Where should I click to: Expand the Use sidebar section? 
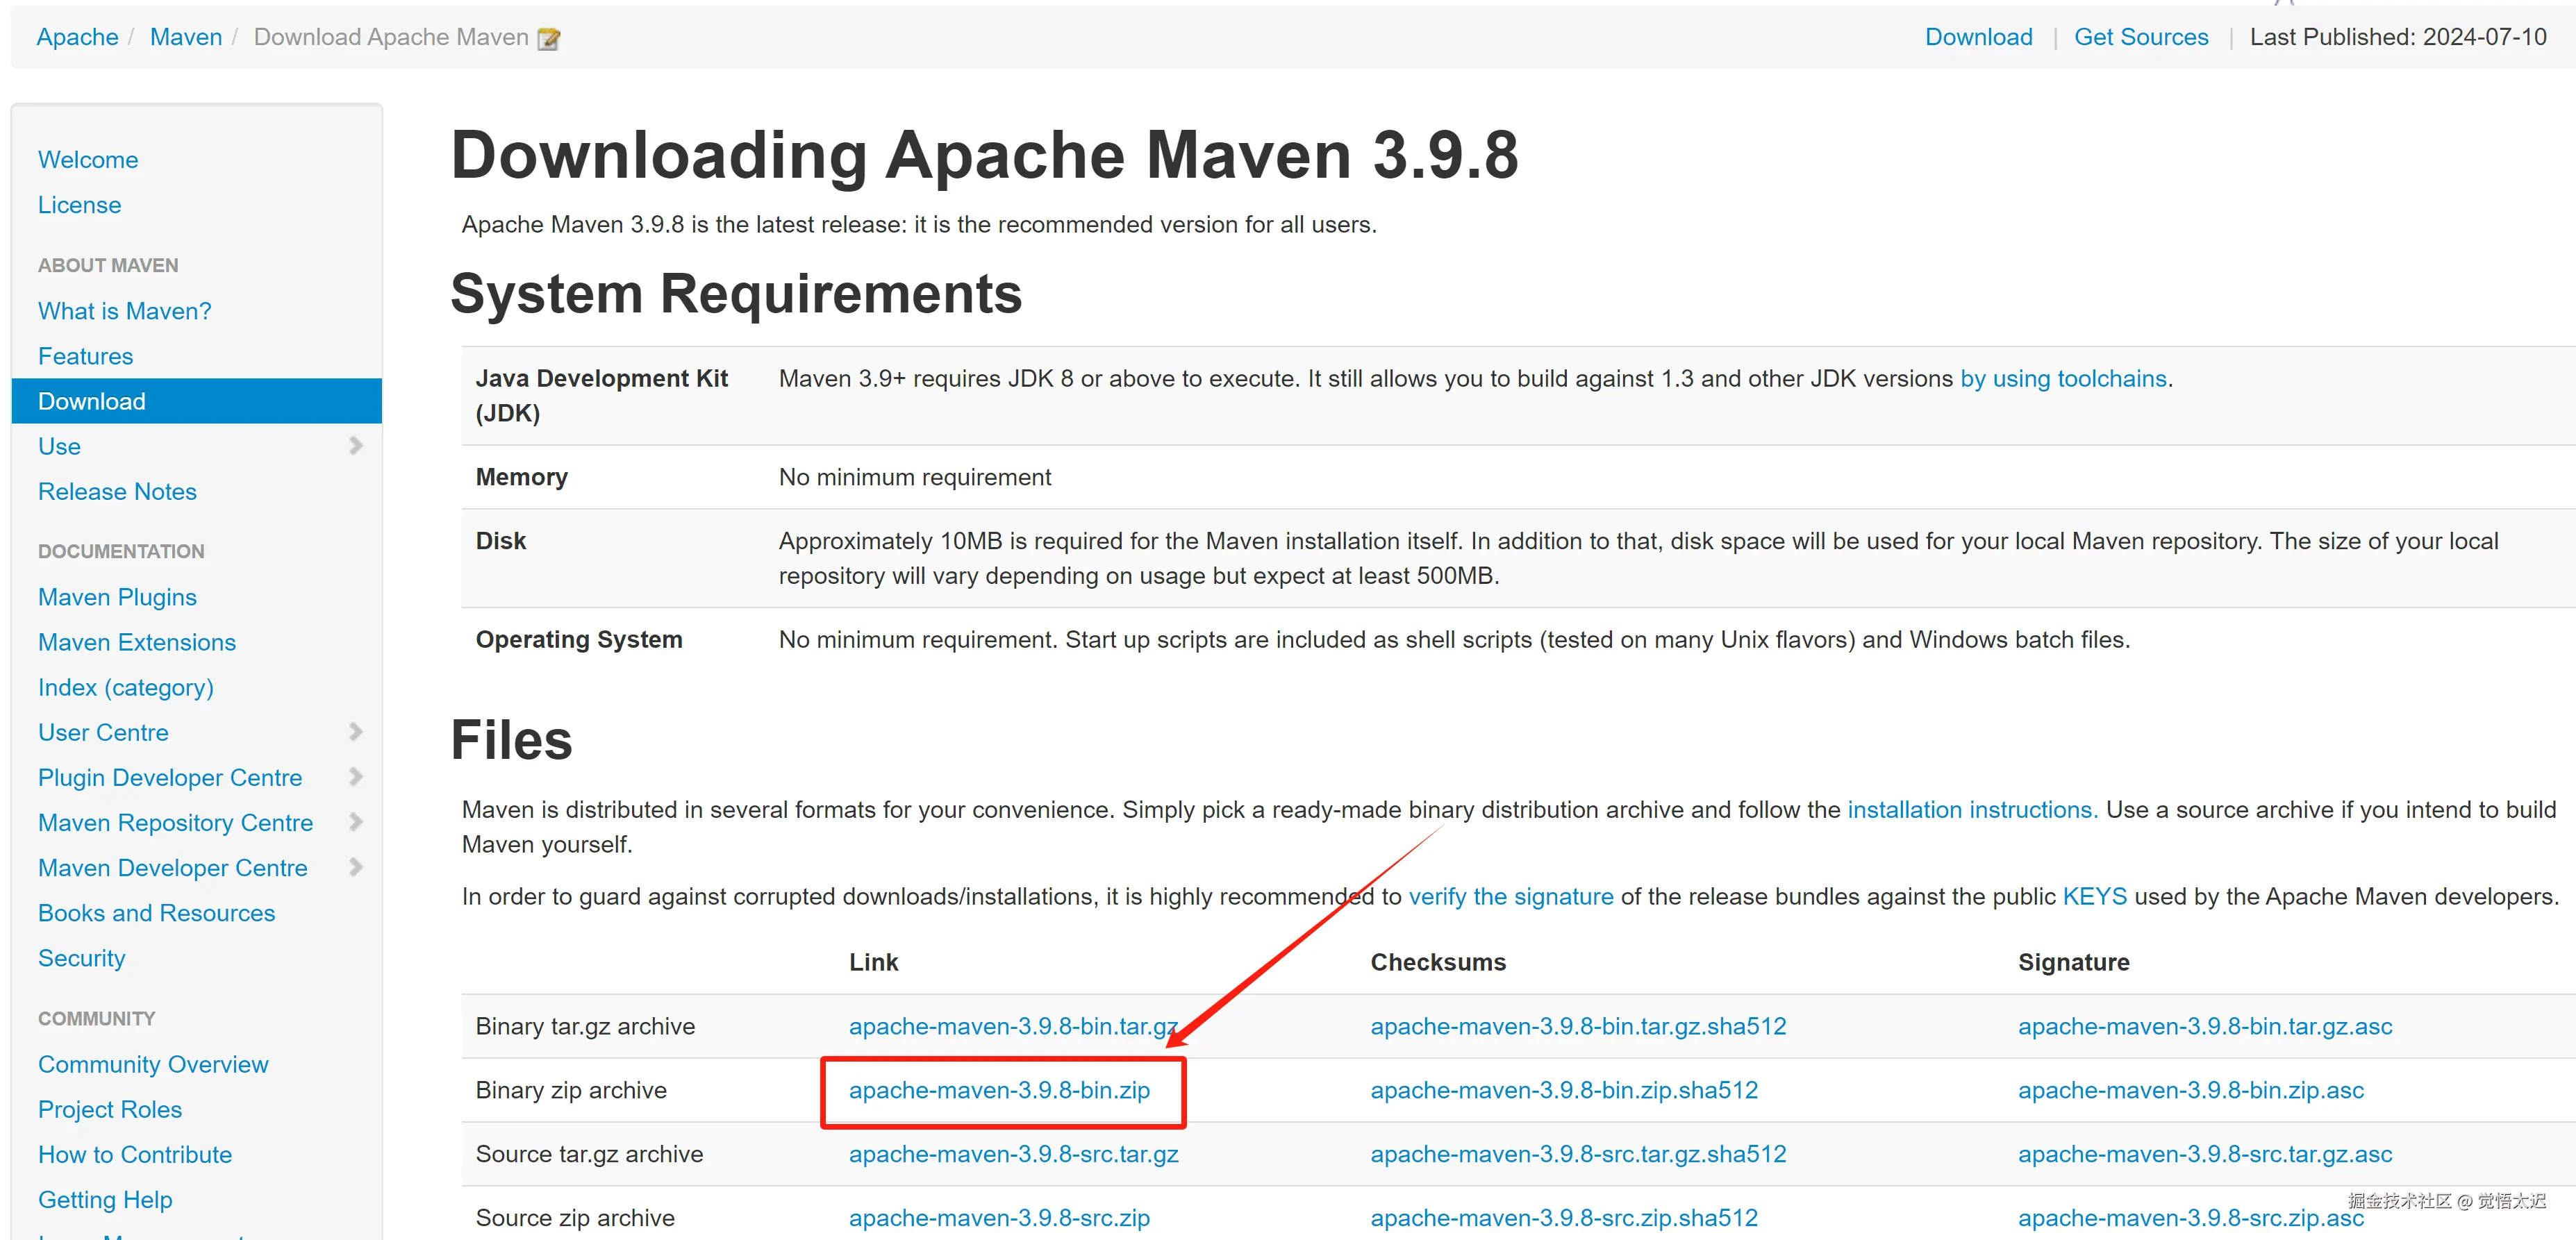pyautogui.click(x=356, y=446)
